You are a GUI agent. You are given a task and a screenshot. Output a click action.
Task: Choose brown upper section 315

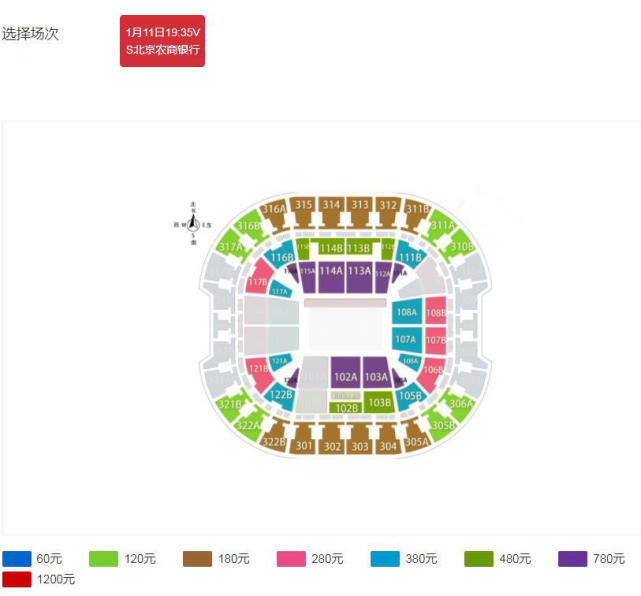[x=304, y=210]
